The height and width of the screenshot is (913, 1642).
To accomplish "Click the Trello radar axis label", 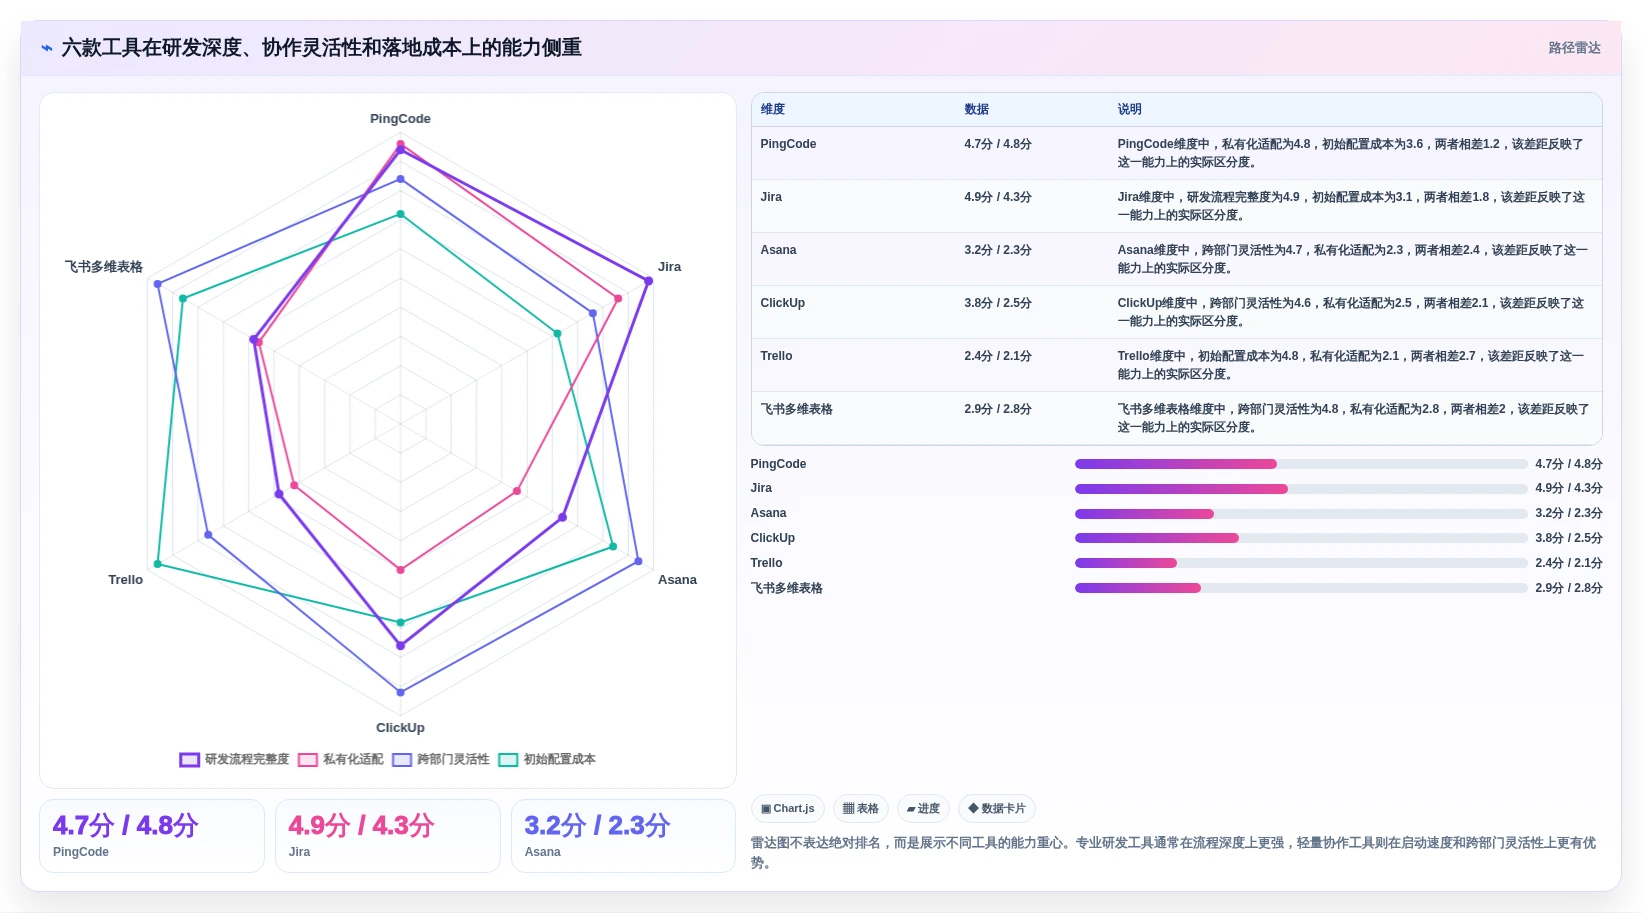I will [126, 580].
